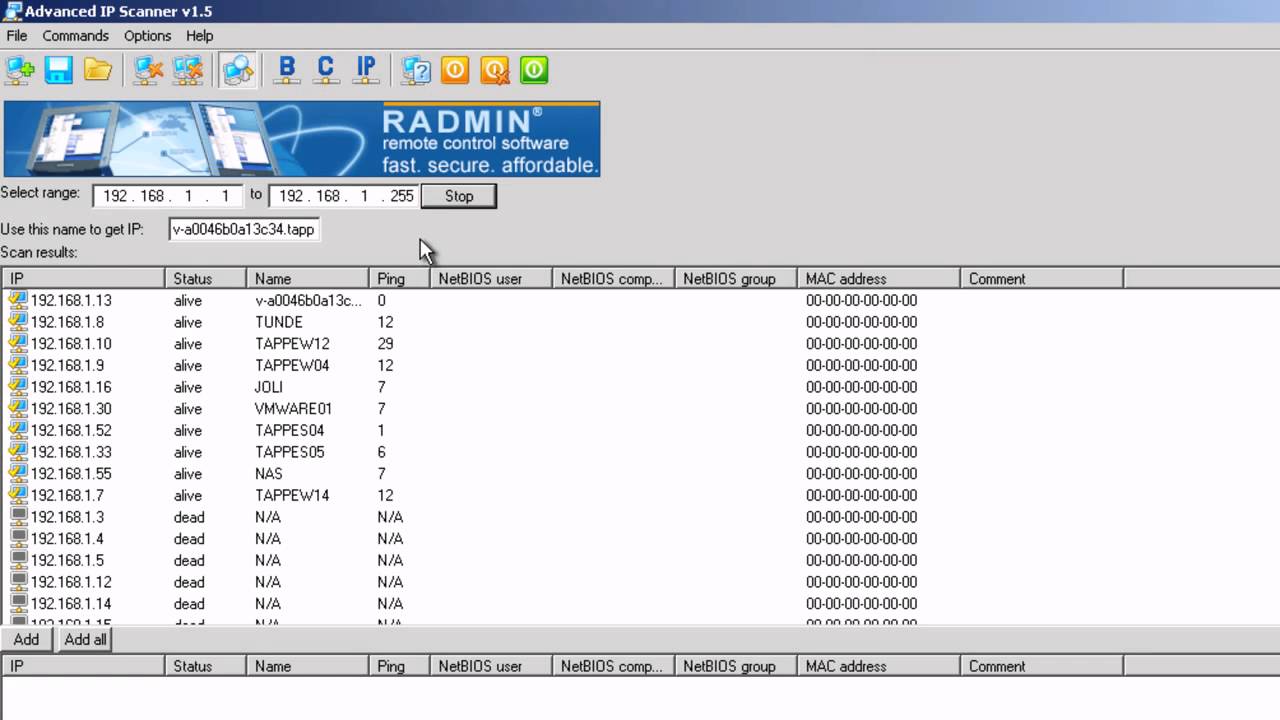
Task: Click the IP range toolbar icon
Action: [x=366, y=70]
